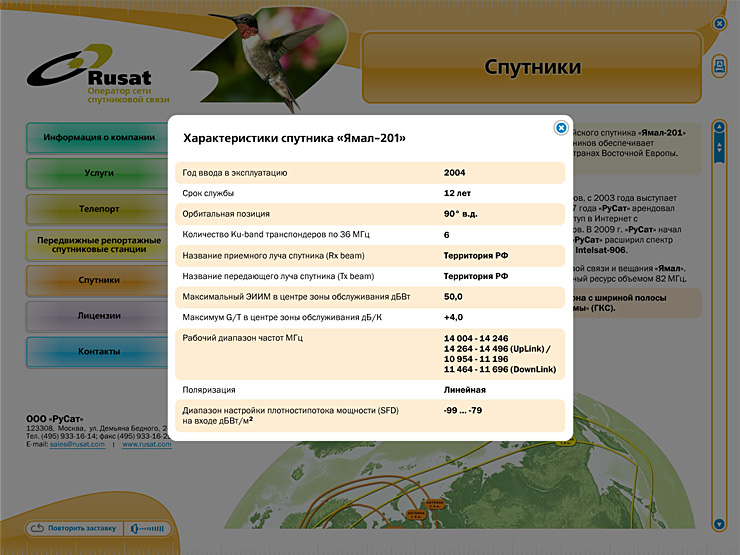Image resolution: width=740 pixels, height=555 pixels.
Task: Click the application exit X icon top-right
Action: (x=718, y=23)
